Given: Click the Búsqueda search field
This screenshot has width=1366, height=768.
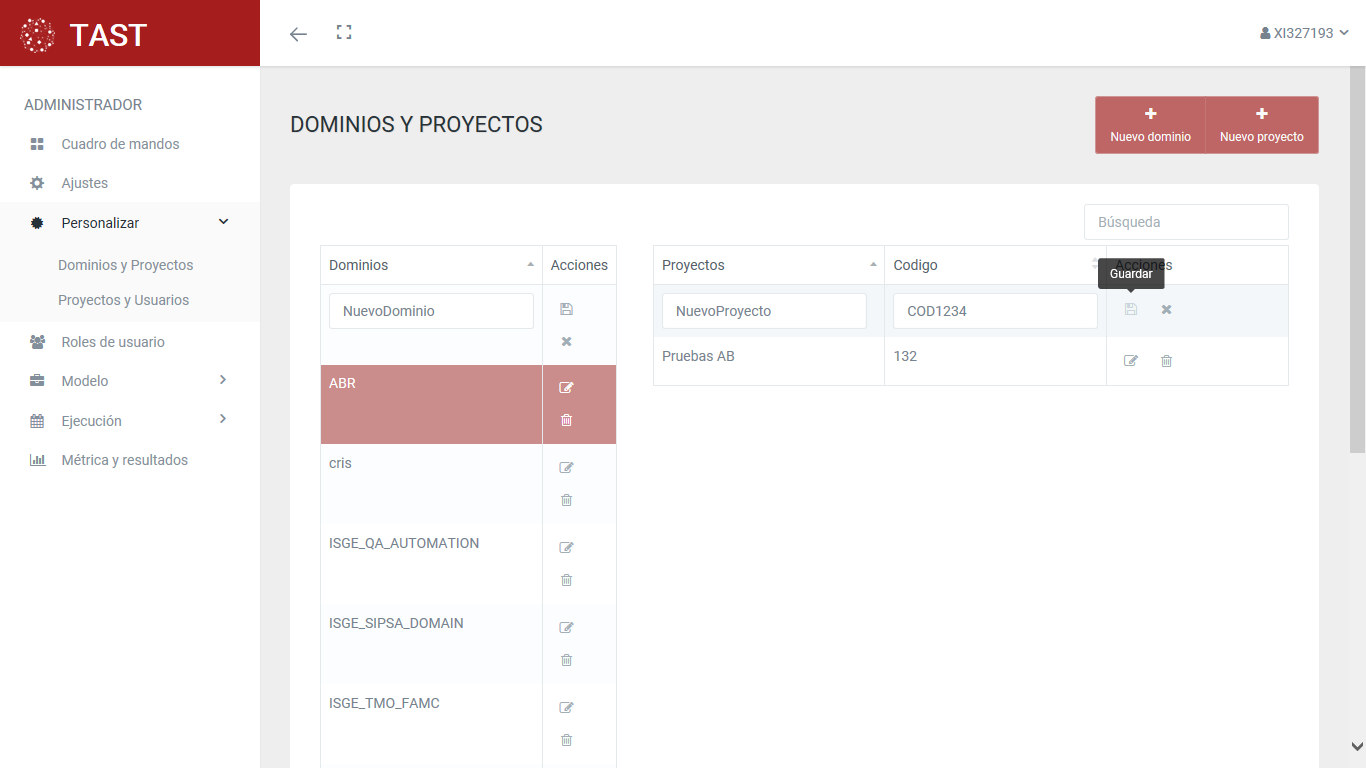Looking at the screenshot, I should click(x=1186, y=222).
